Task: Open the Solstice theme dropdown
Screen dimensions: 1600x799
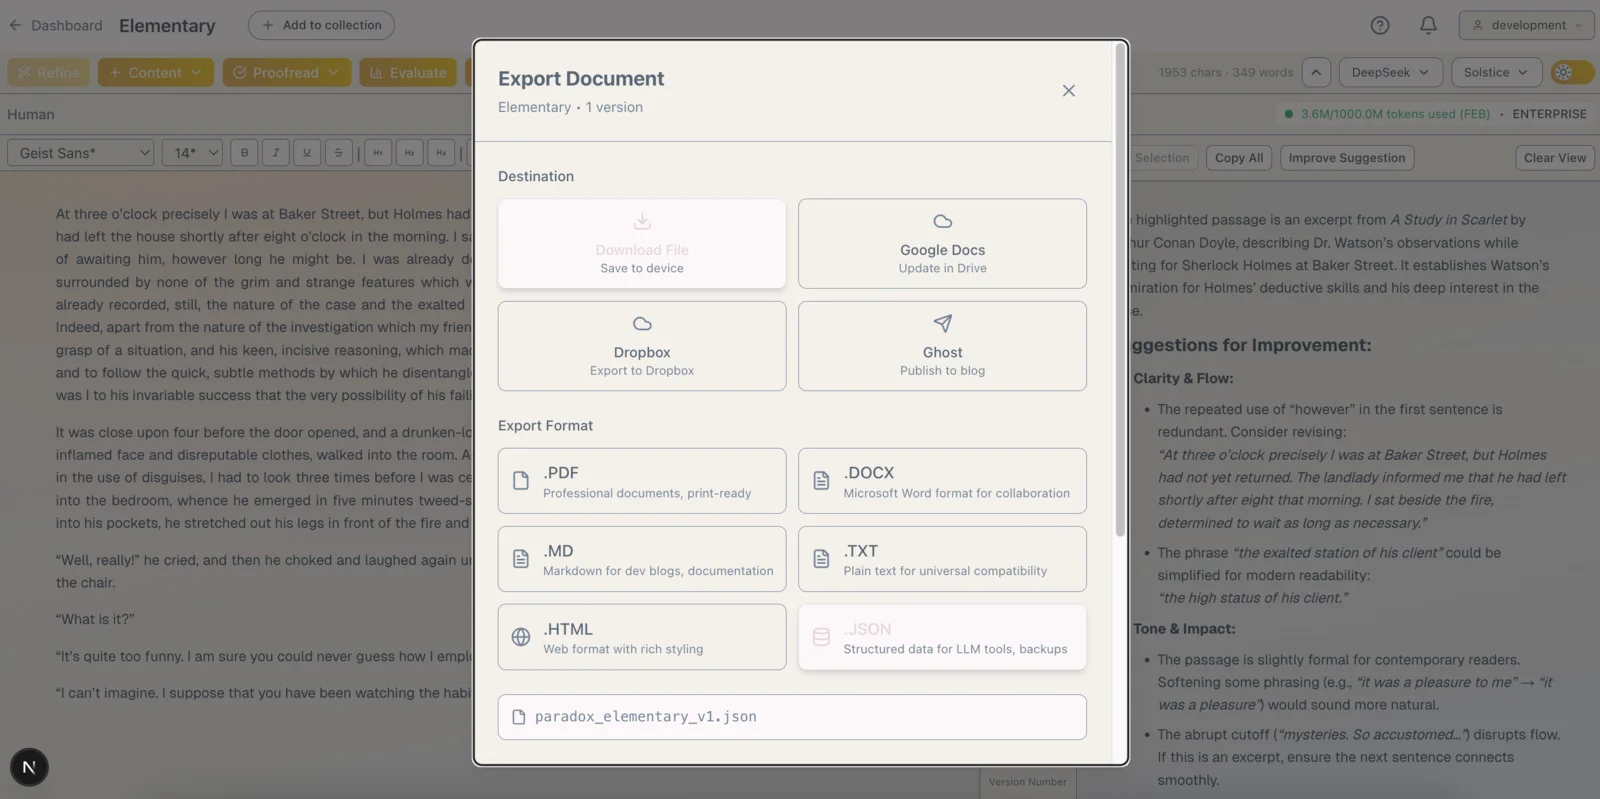Action: [x=1496, y=72]
